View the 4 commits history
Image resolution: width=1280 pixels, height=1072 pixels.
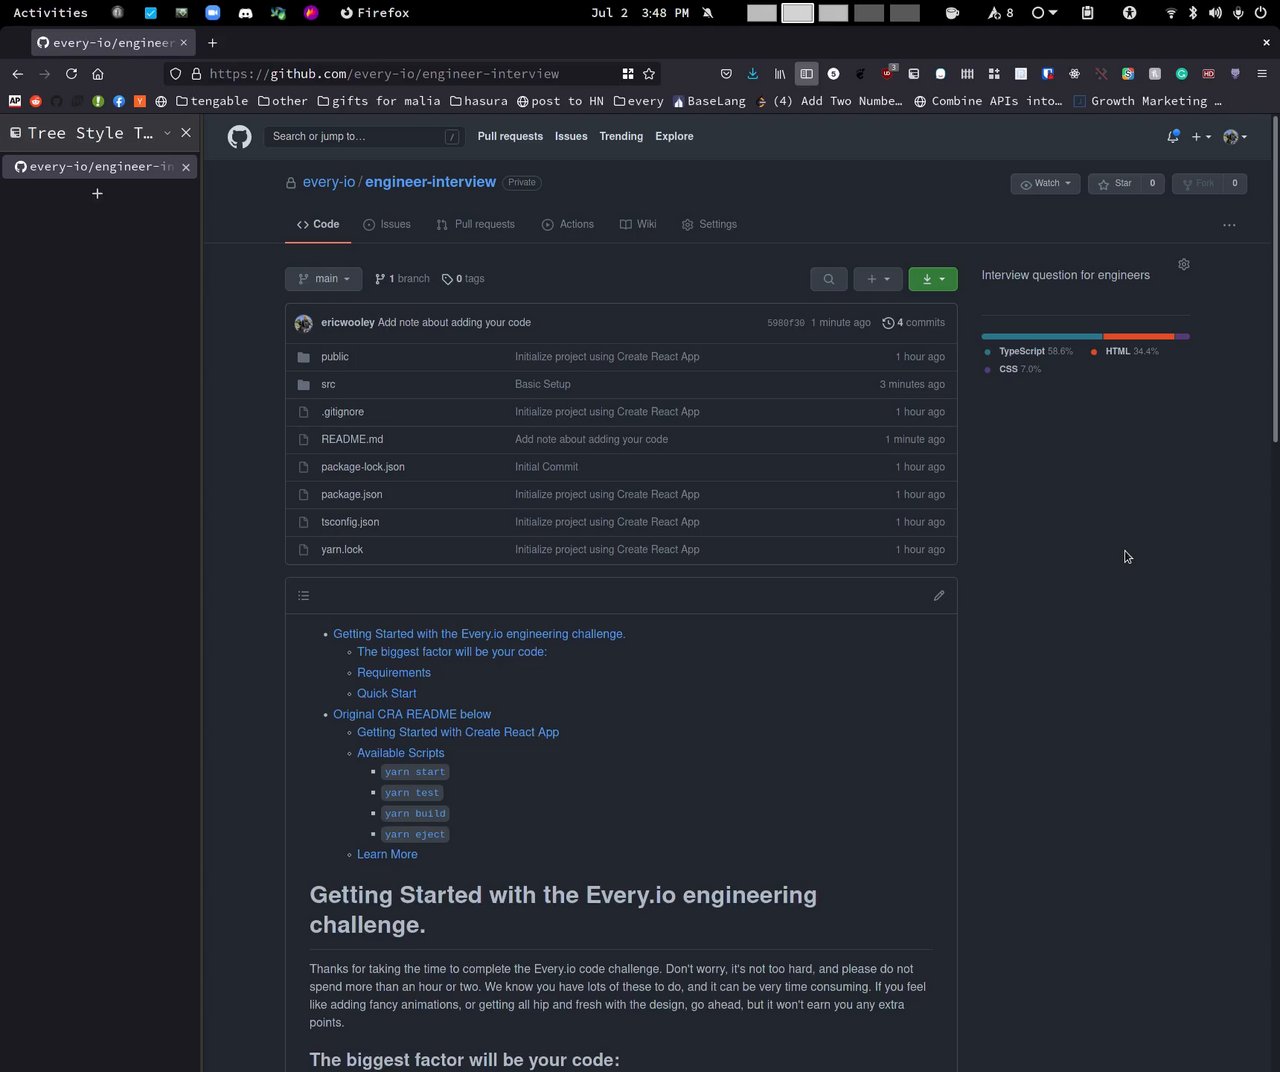click(x=914, y=323)
